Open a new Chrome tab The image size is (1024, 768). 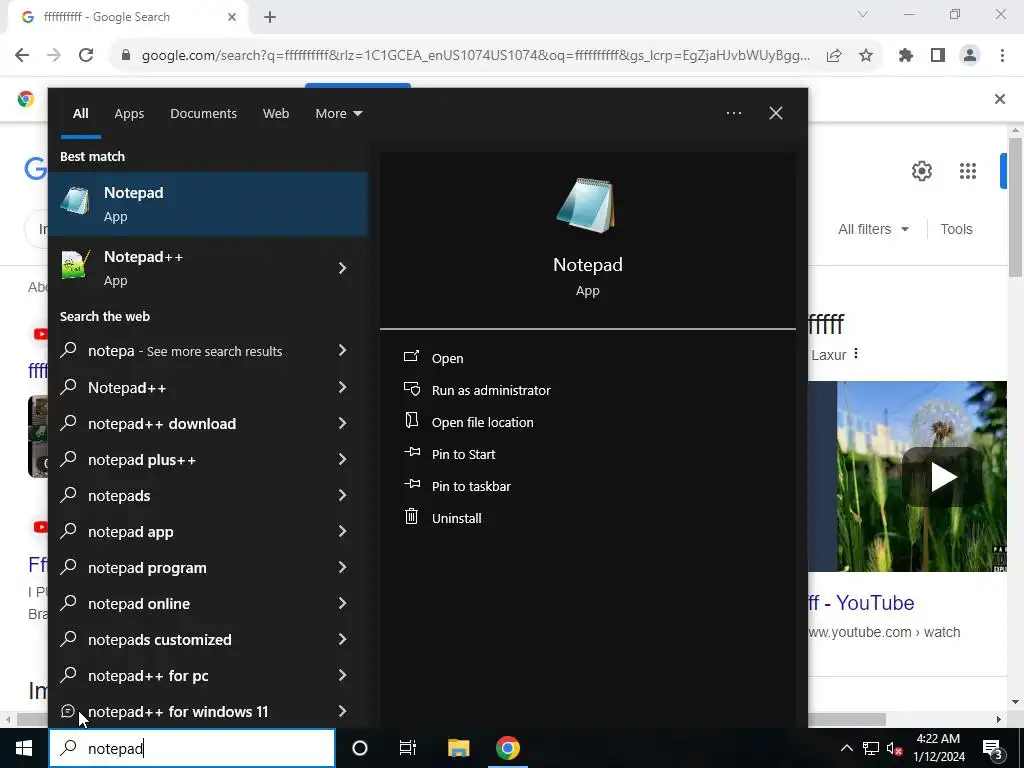click(270, 17)
